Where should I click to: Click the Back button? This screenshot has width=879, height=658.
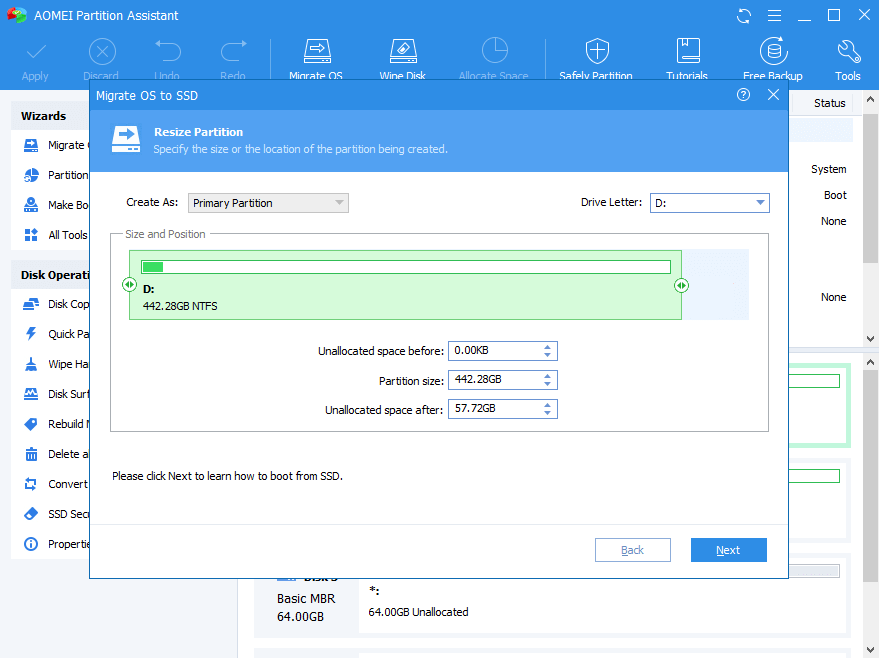(x=632, y=550)
